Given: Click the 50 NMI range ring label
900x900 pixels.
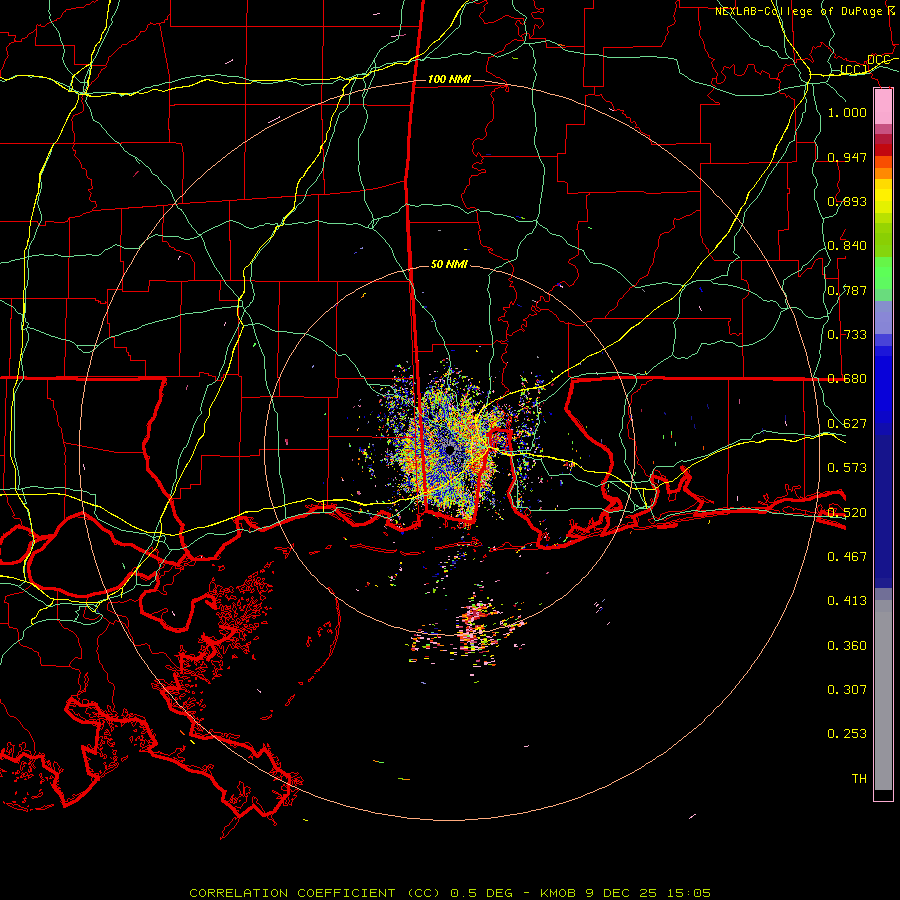Looking at the screenshot, I should (449, 264).
